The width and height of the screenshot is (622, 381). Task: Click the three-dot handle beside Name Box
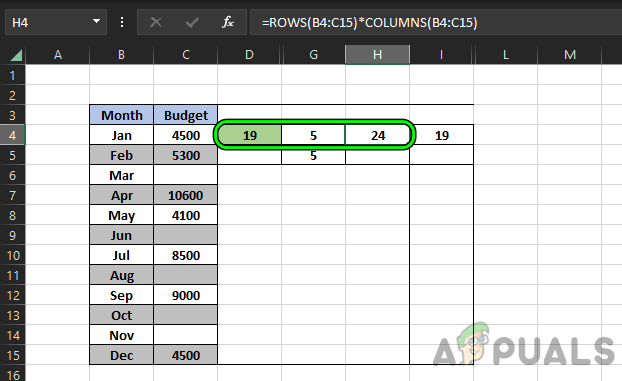point(122,22)
